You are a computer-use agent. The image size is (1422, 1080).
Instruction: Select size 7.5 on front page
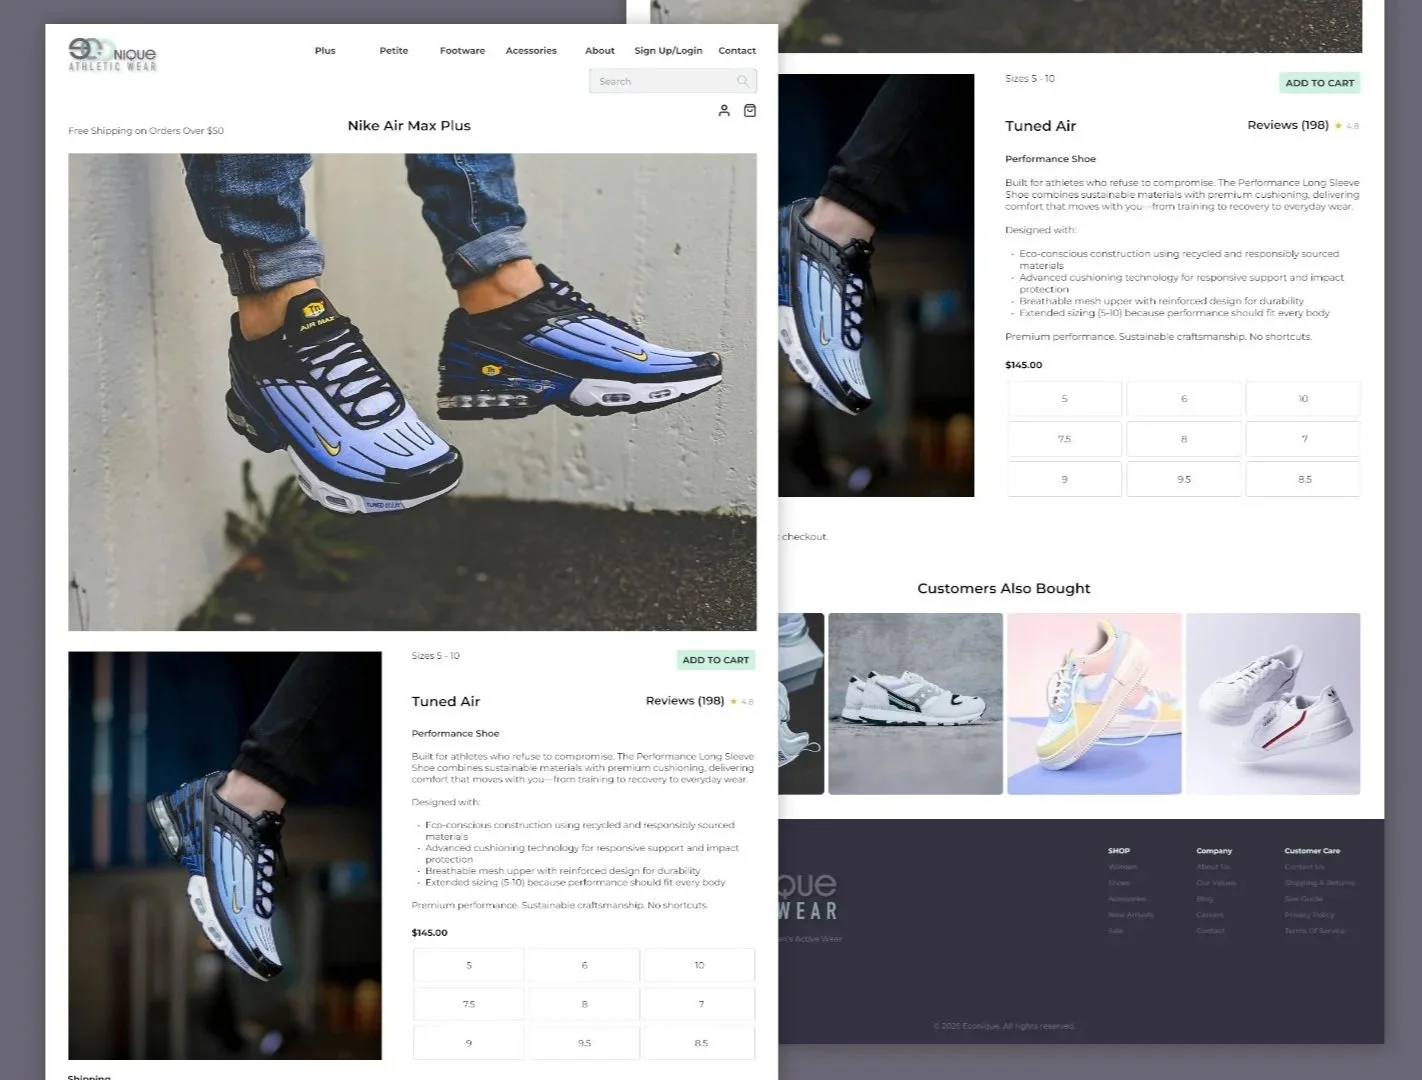click(469, 1004)
